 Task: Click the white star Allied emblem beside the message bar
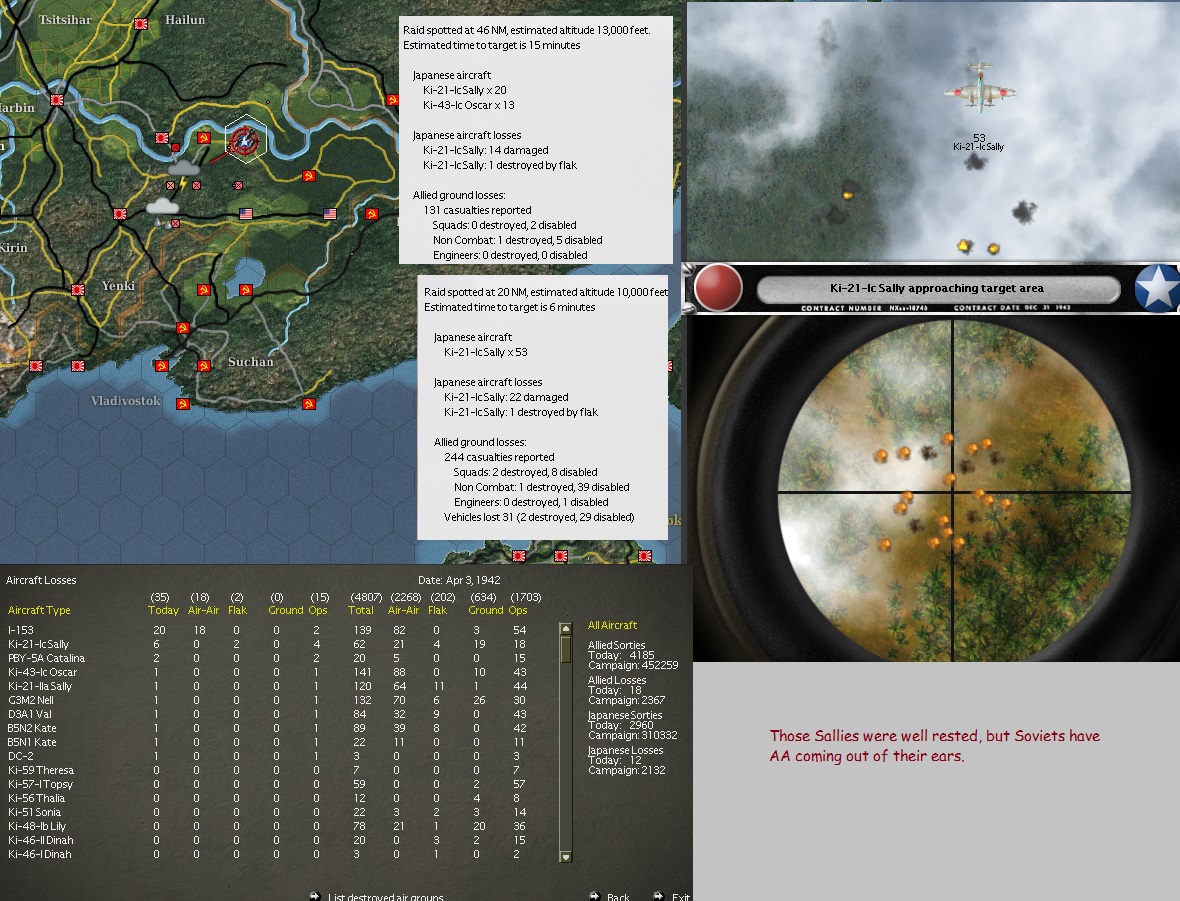click(1157, 288)
